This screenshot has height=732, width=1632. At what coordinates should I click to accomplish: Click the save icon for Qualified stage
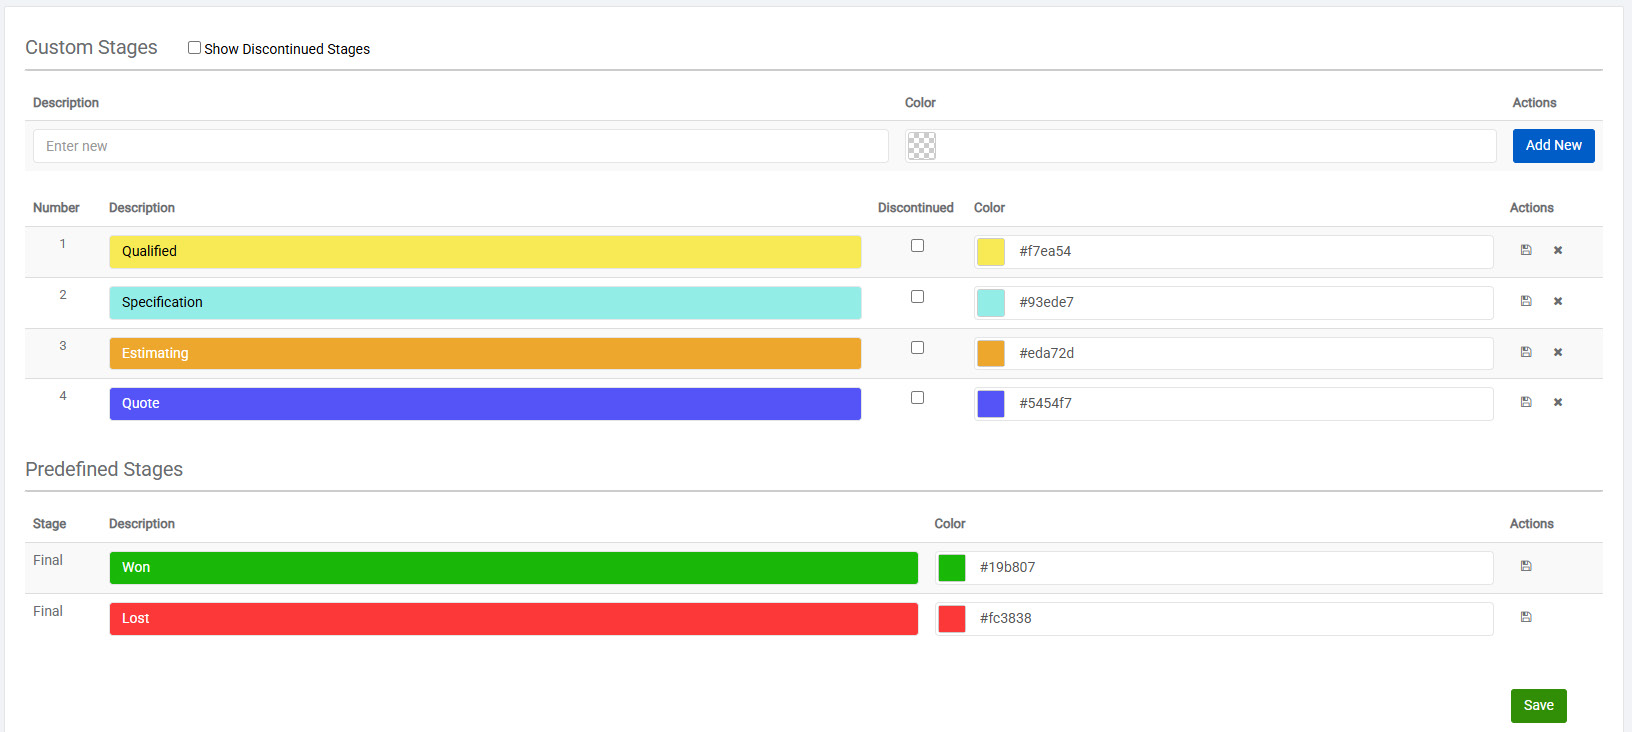(1526, 250)
